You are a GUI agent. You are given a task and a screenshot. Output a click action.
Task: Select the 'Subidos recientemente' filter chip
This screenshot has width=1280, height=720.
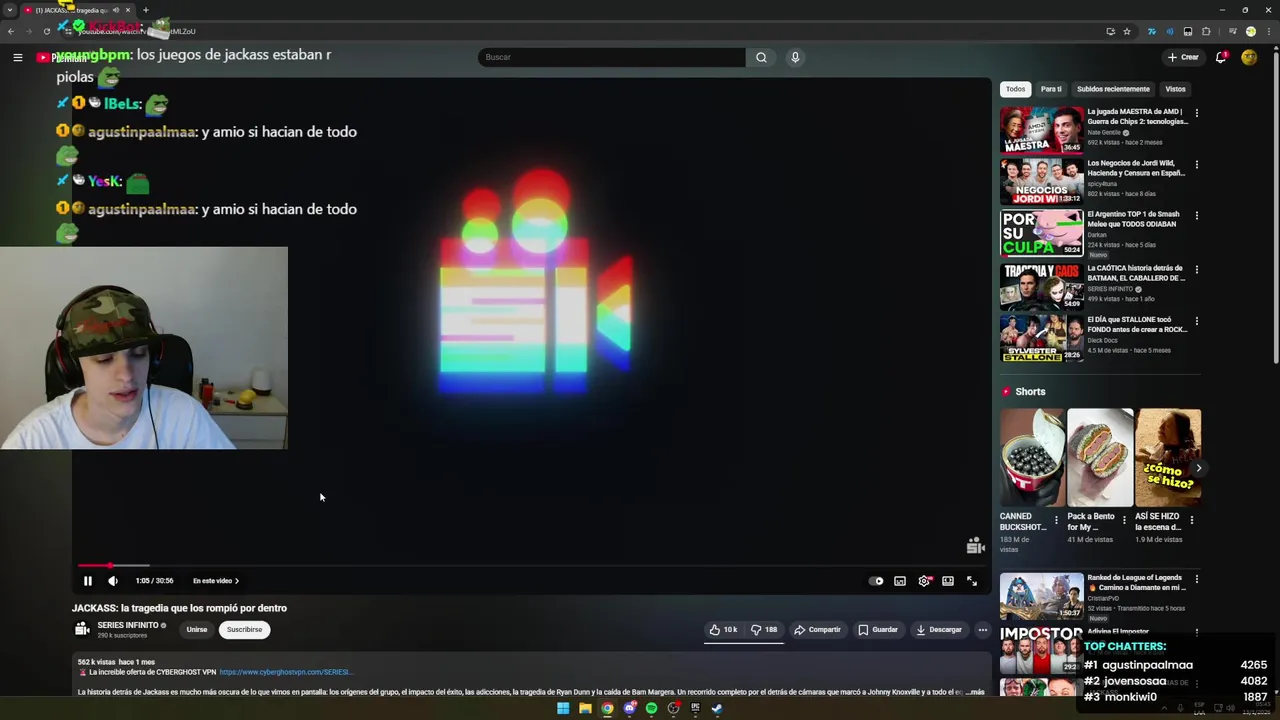[x=1113, y=89]
